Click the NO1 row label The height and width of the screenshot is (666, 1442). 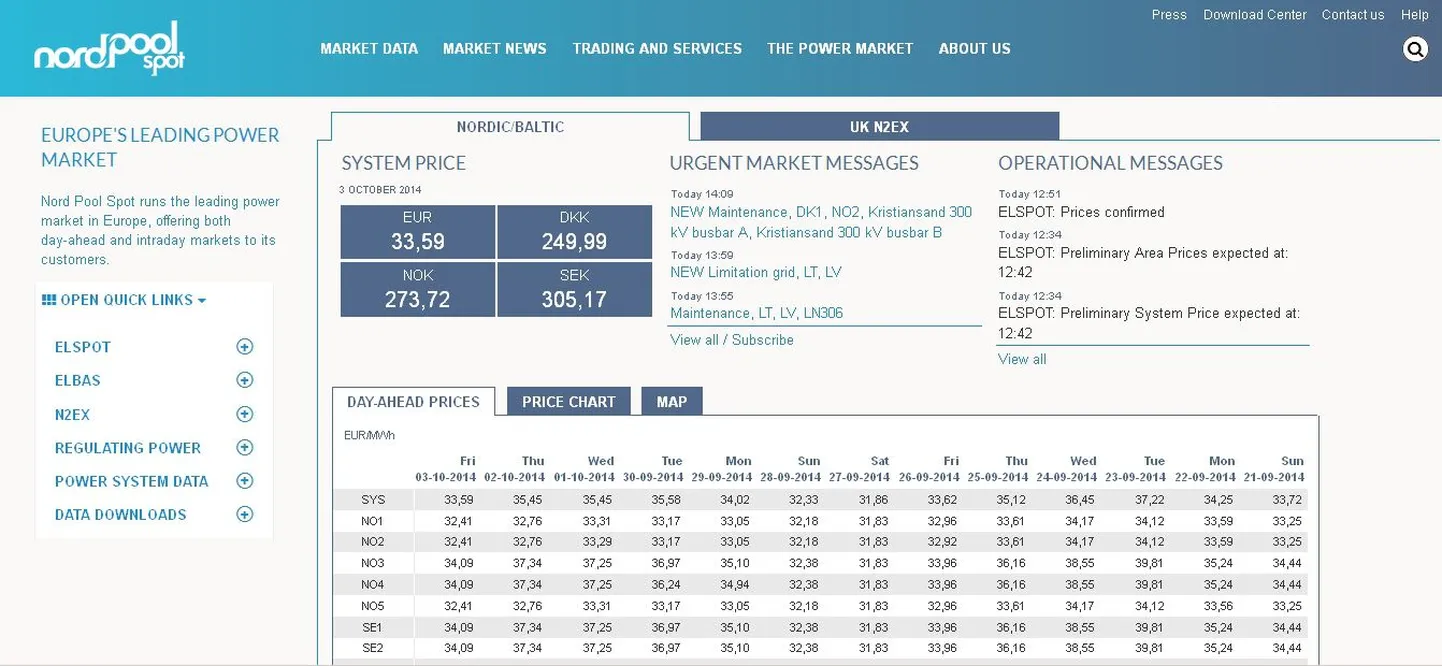point(372,521)
